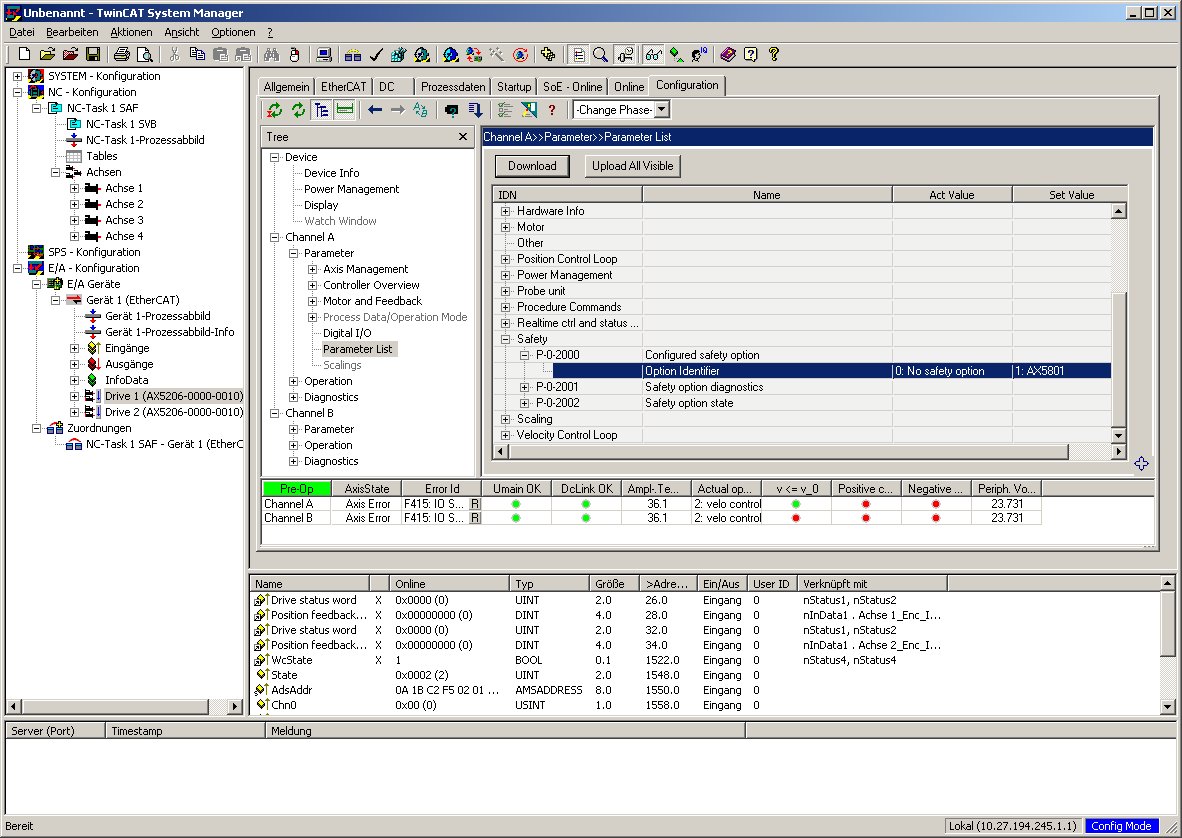Image resolution: width=1182 pixels, height=838 pixels.
Task: Select Achse 1 in NC configuration
Action: 124,188
